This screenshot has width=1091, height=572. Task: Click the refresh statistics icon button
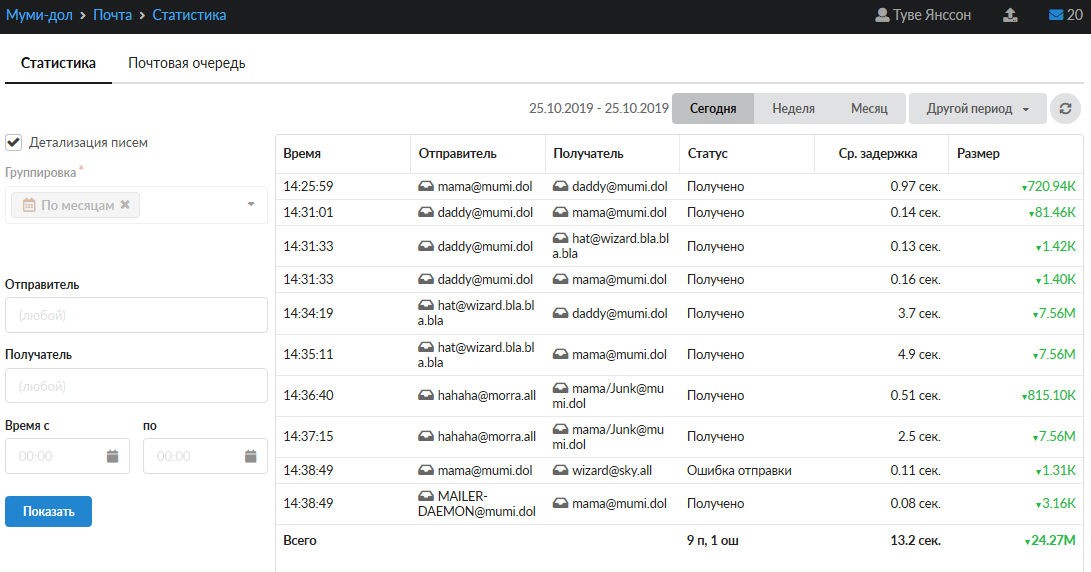tap(1065, 109)
